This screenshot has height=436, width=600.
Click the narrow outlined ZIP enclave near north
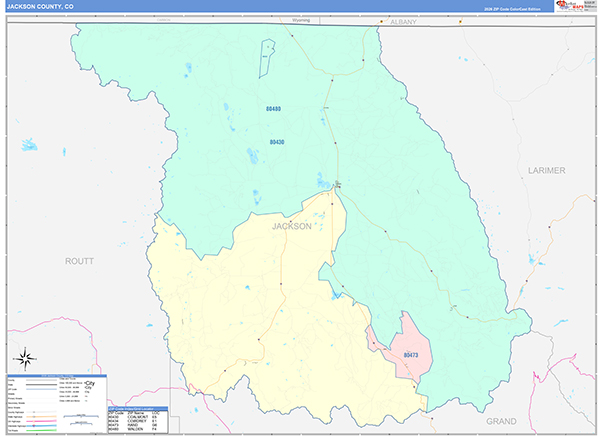[267, 58]
